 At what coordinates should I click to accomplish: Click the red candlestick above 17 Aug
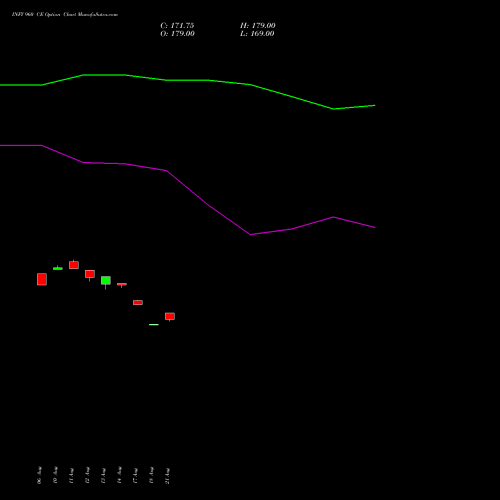[138, 302]
